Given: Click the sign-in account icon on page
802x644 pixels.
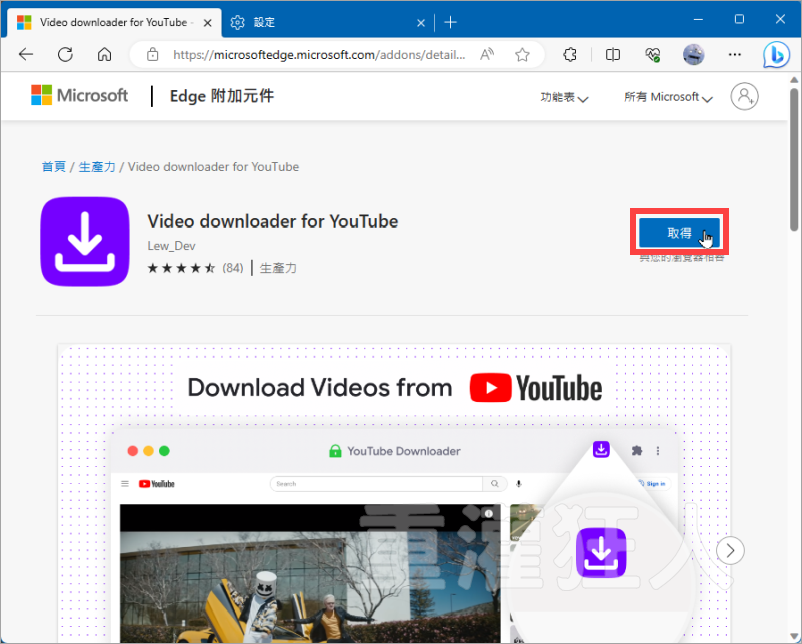Looking at the screenshot, I should 744,96.
